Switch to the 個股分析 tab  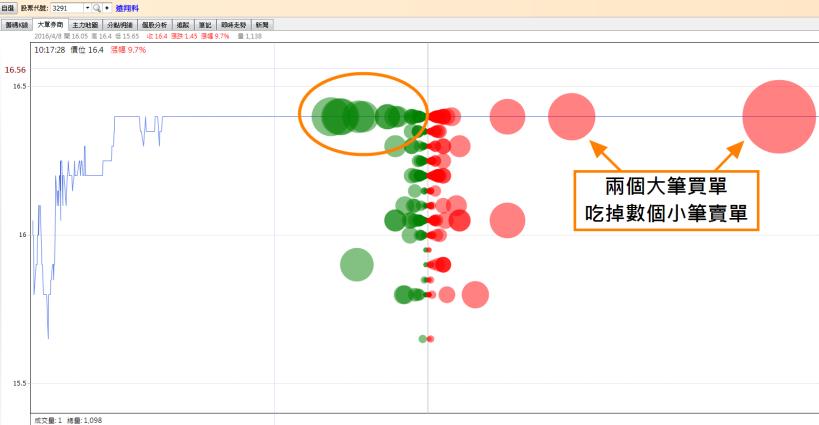[x=154, y=25]
